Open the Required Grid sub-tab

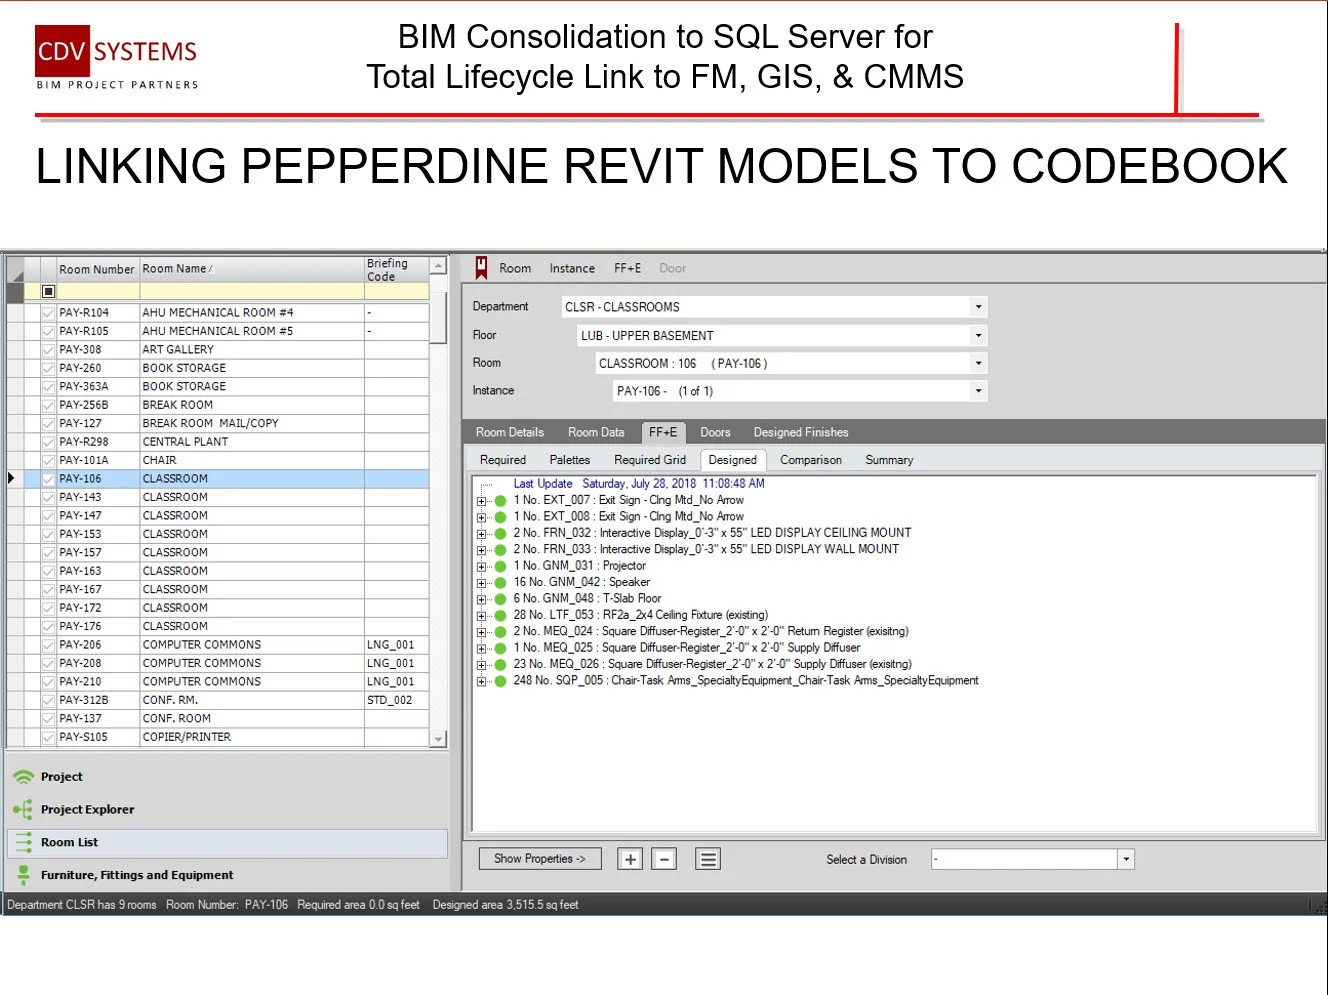pyautogui.click(x=650, y=460)
